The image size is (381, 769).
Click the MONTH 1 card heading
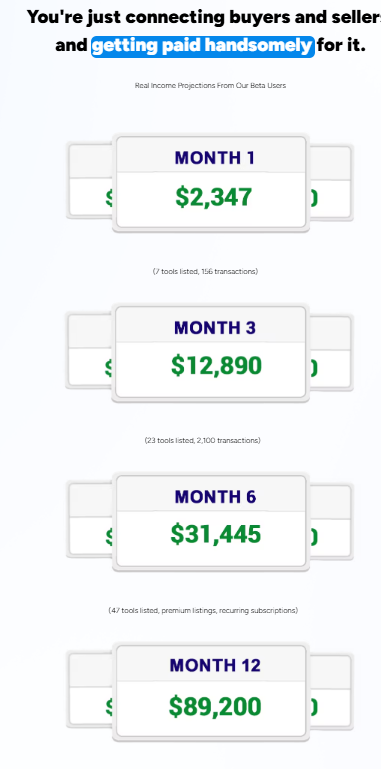(214, 158)
